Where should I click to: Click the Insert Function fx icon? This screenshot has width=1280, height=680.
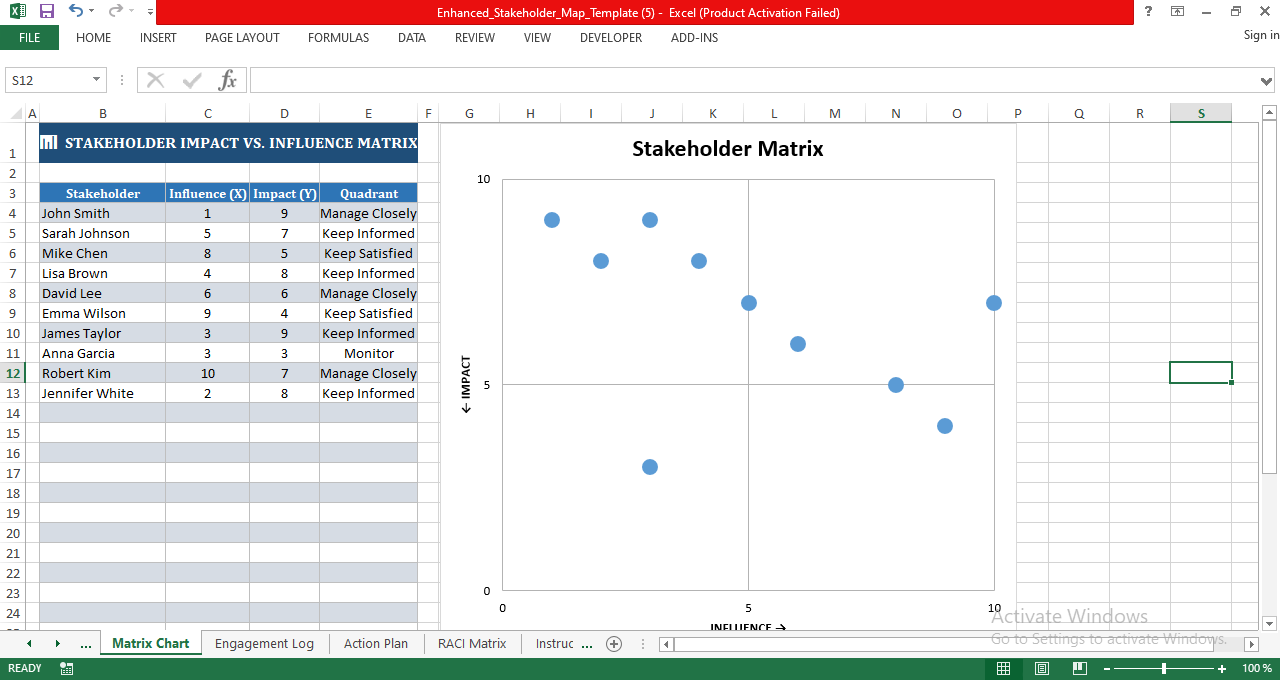[228, 80]
